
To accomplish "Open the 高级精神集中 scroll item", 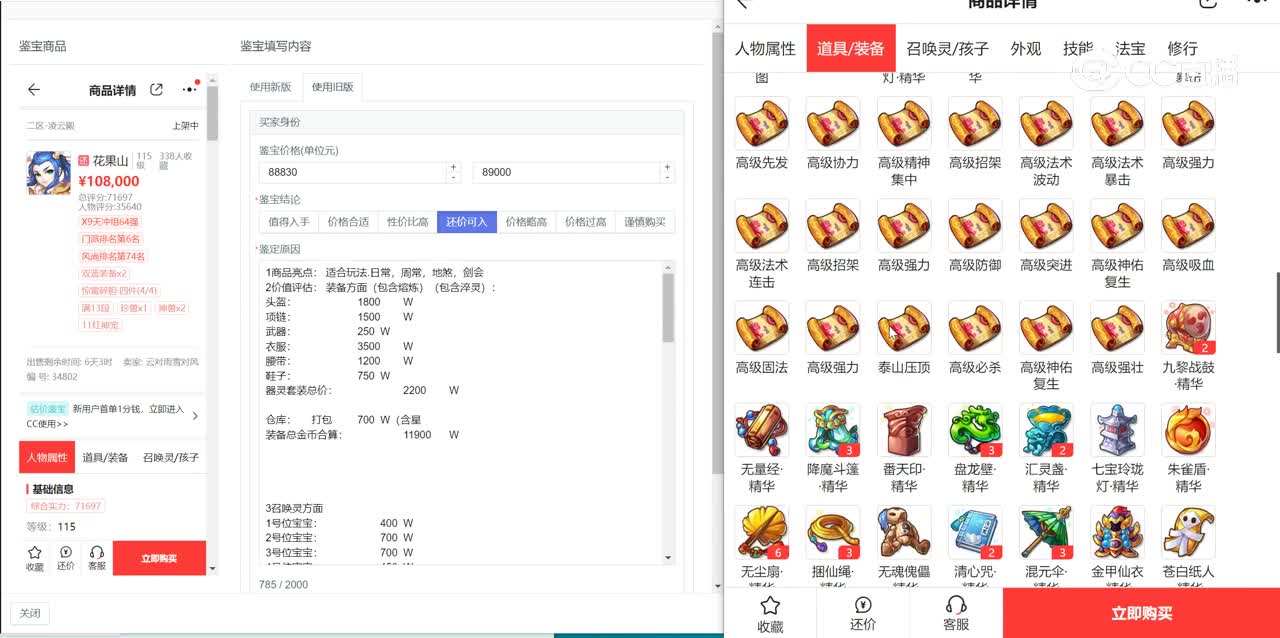I will pyautogui.click(x=904, y=123).
